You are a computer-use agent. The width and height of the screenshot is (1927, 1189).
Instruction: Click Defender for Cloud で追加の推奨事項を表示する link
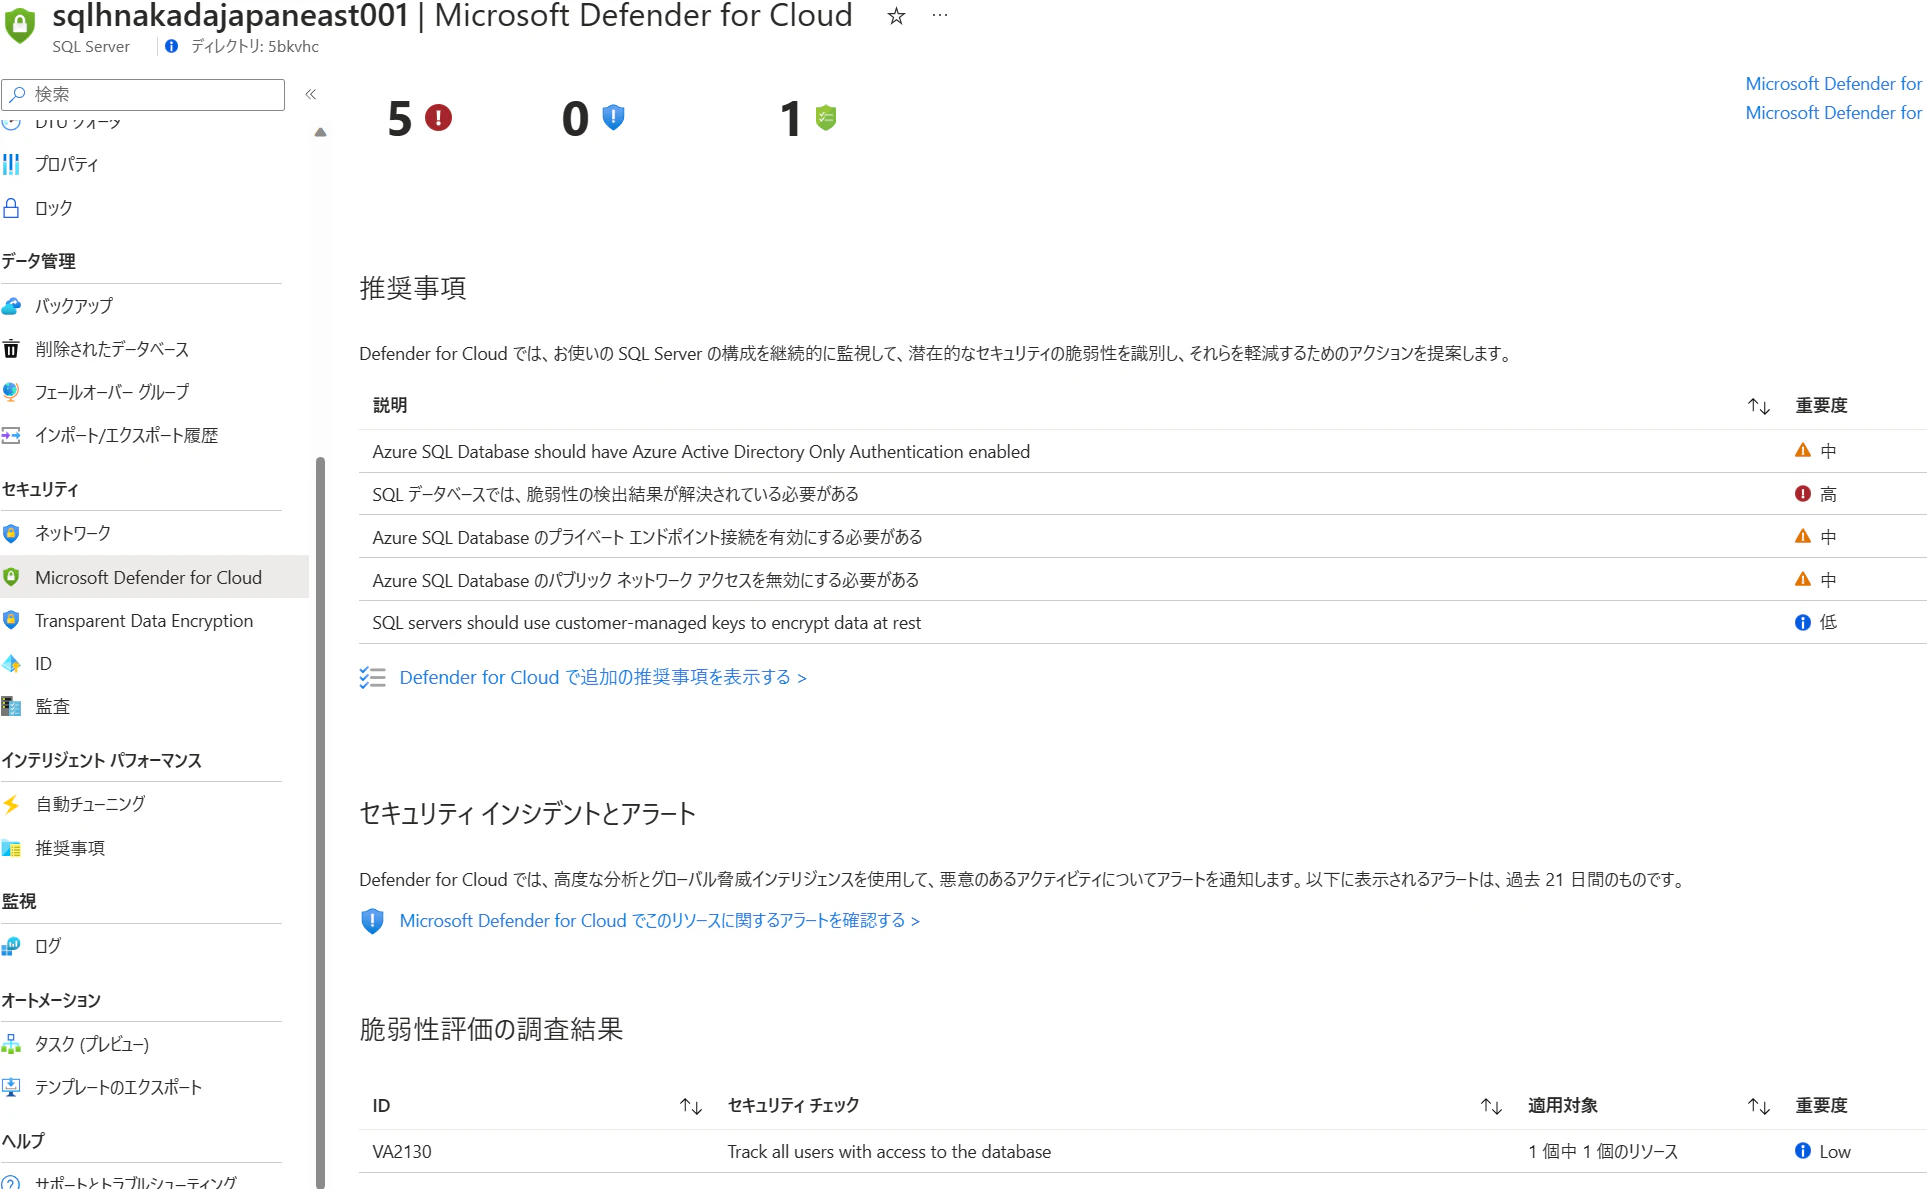click(x=603, y=677)
